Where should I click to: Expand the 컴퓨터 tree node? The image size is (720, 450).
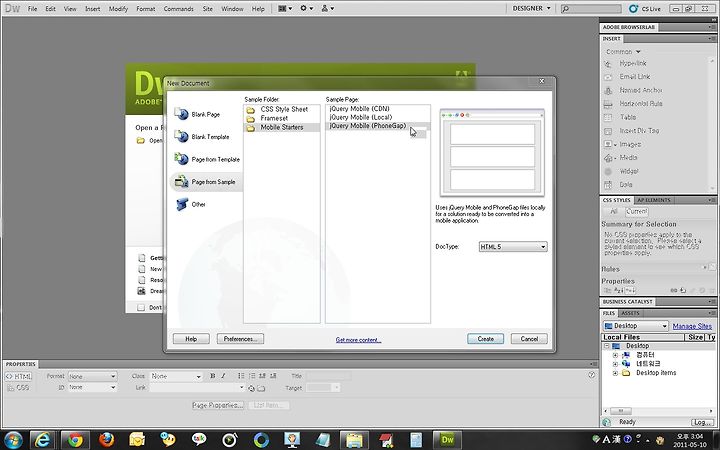point(615,355)
